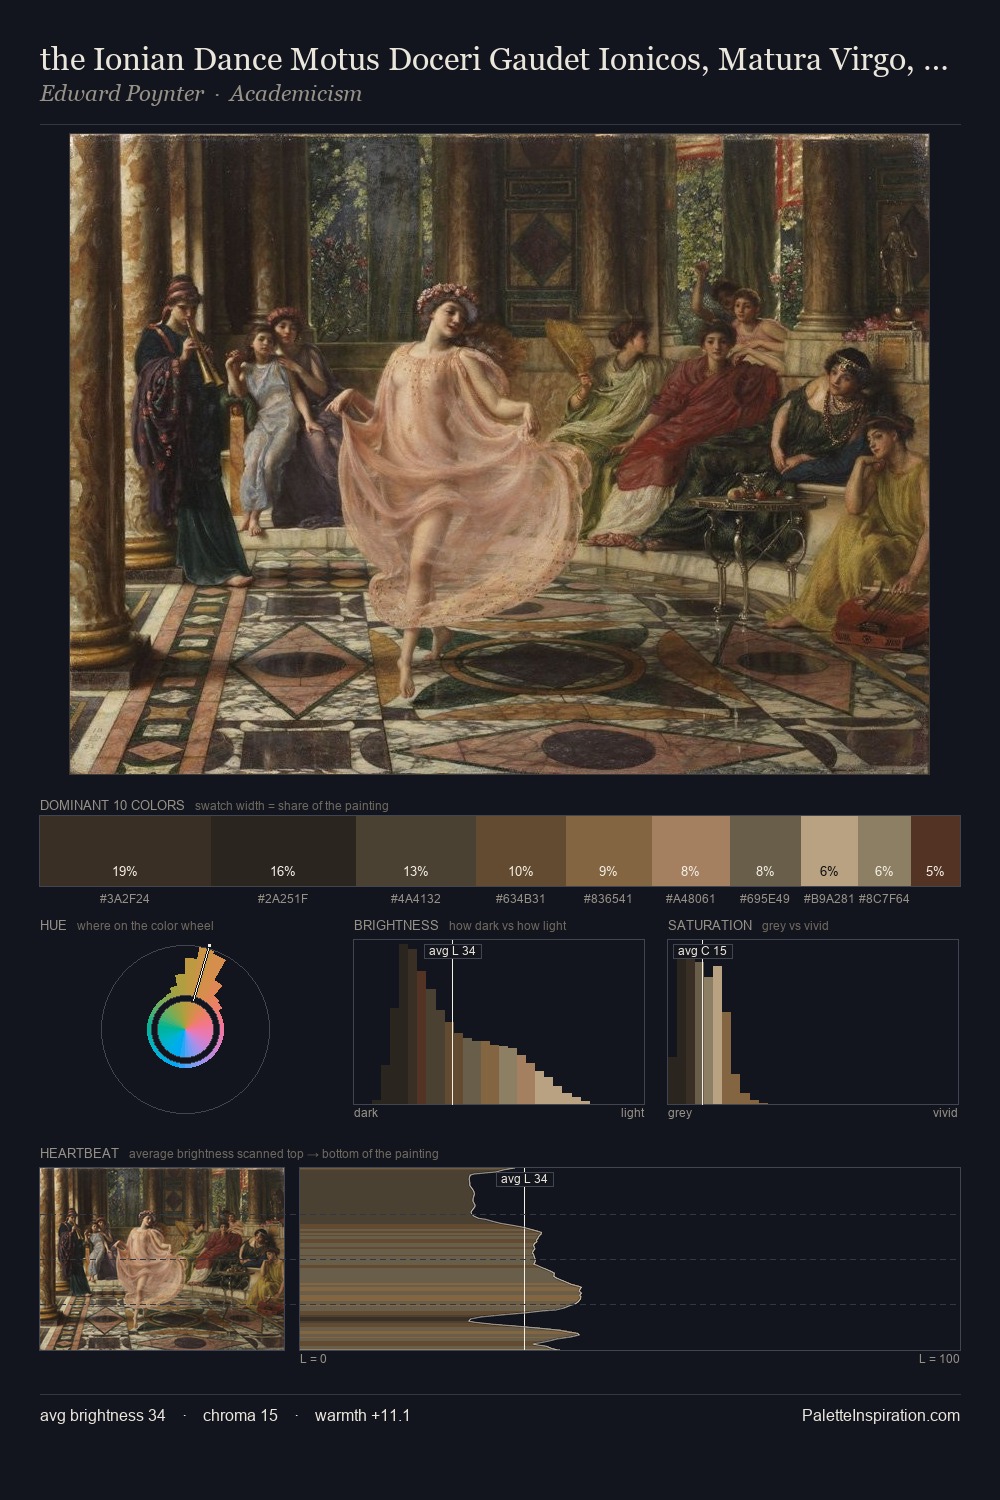Click the 'chroma 15' footer stat
Viewport: 1000px width, 1500px height.
pos(240,1415)
